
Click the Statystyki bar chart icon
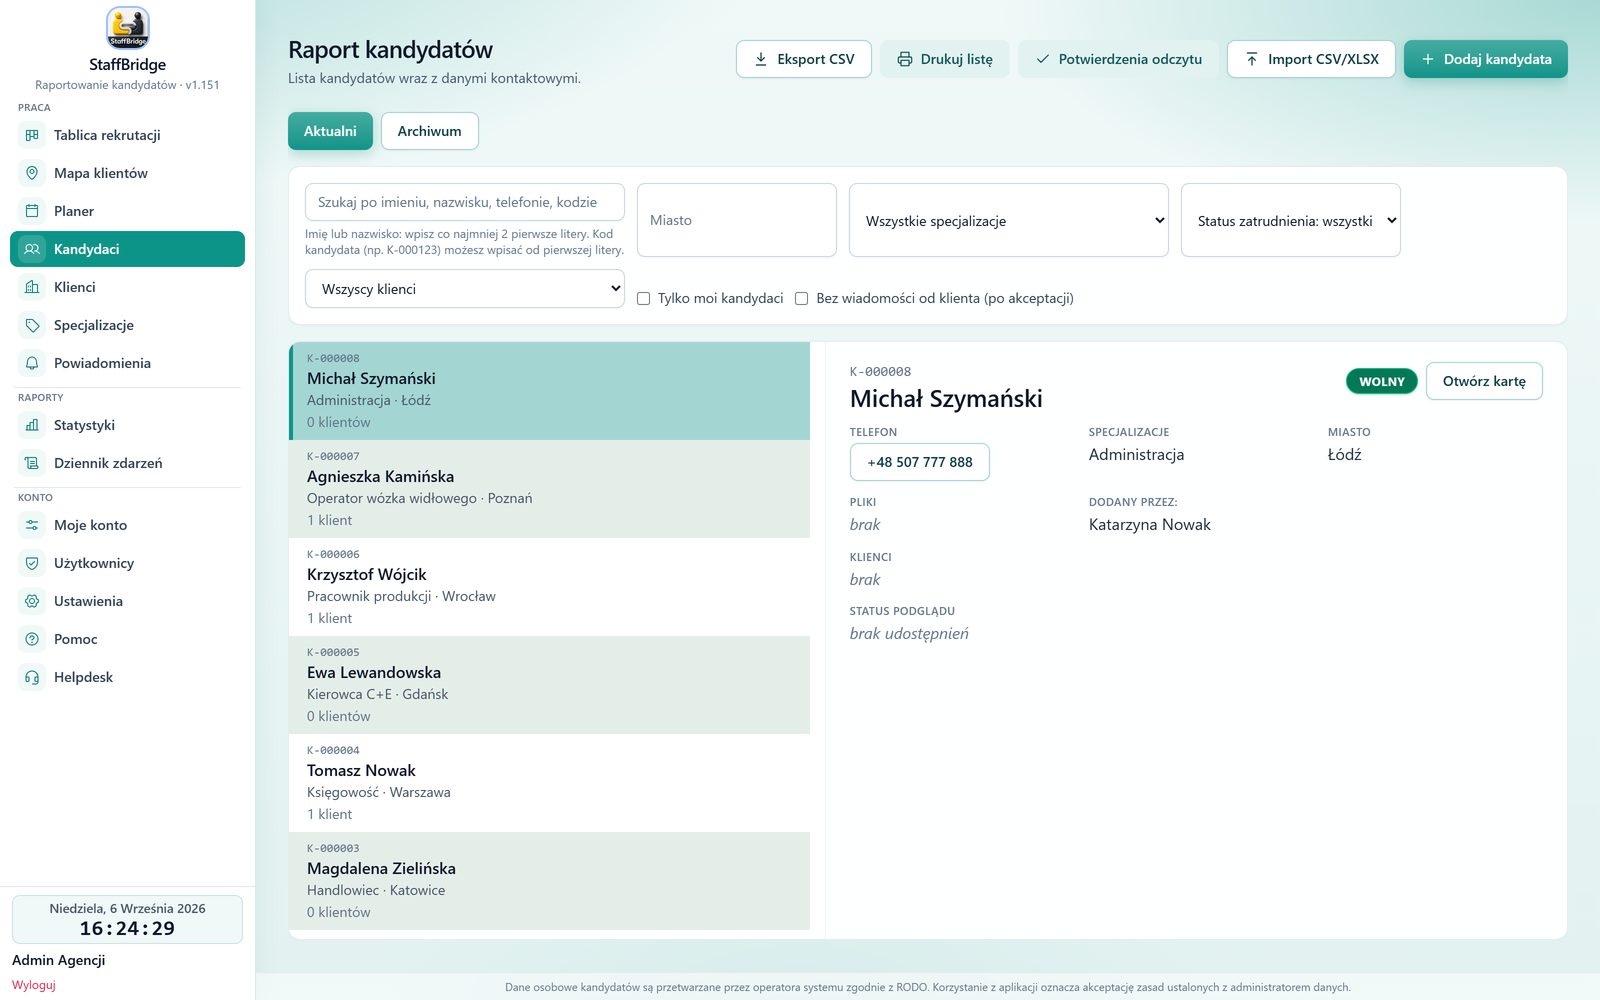[32, 425]
